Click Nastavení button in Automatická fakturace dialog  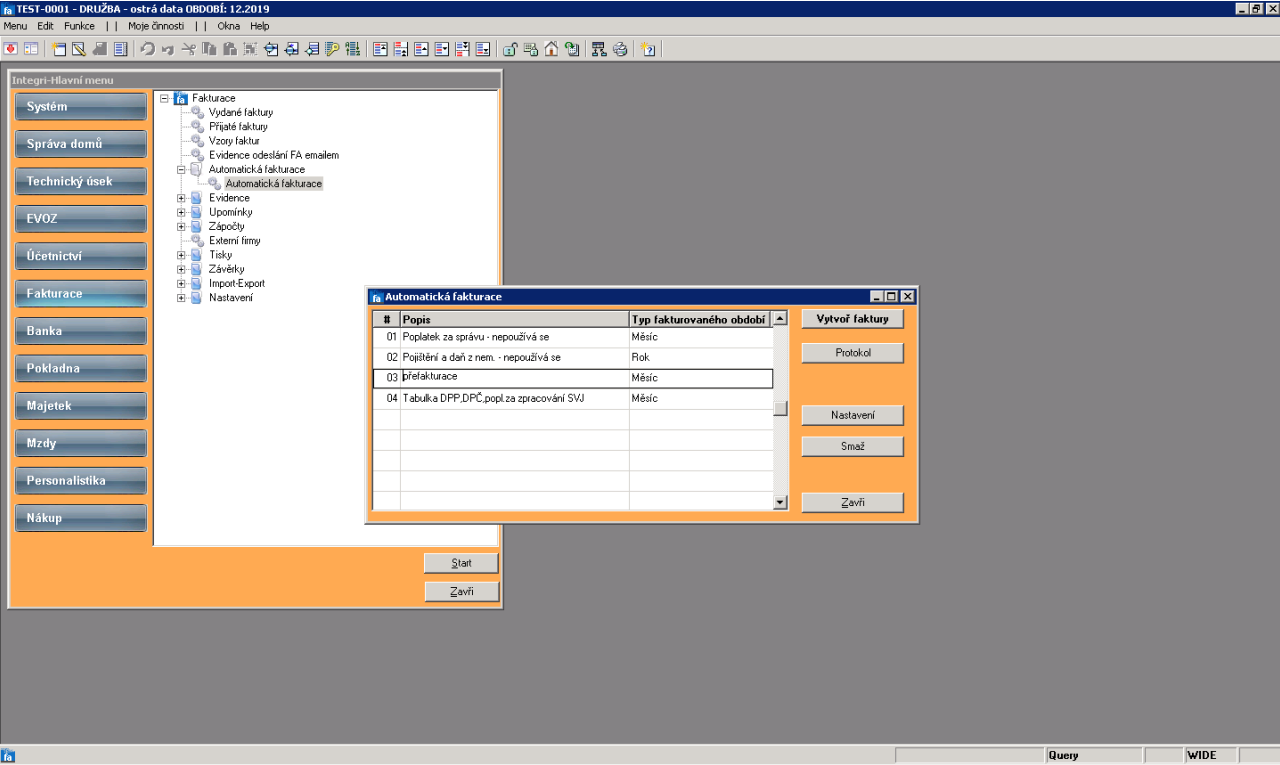click(x=852, y=415)
